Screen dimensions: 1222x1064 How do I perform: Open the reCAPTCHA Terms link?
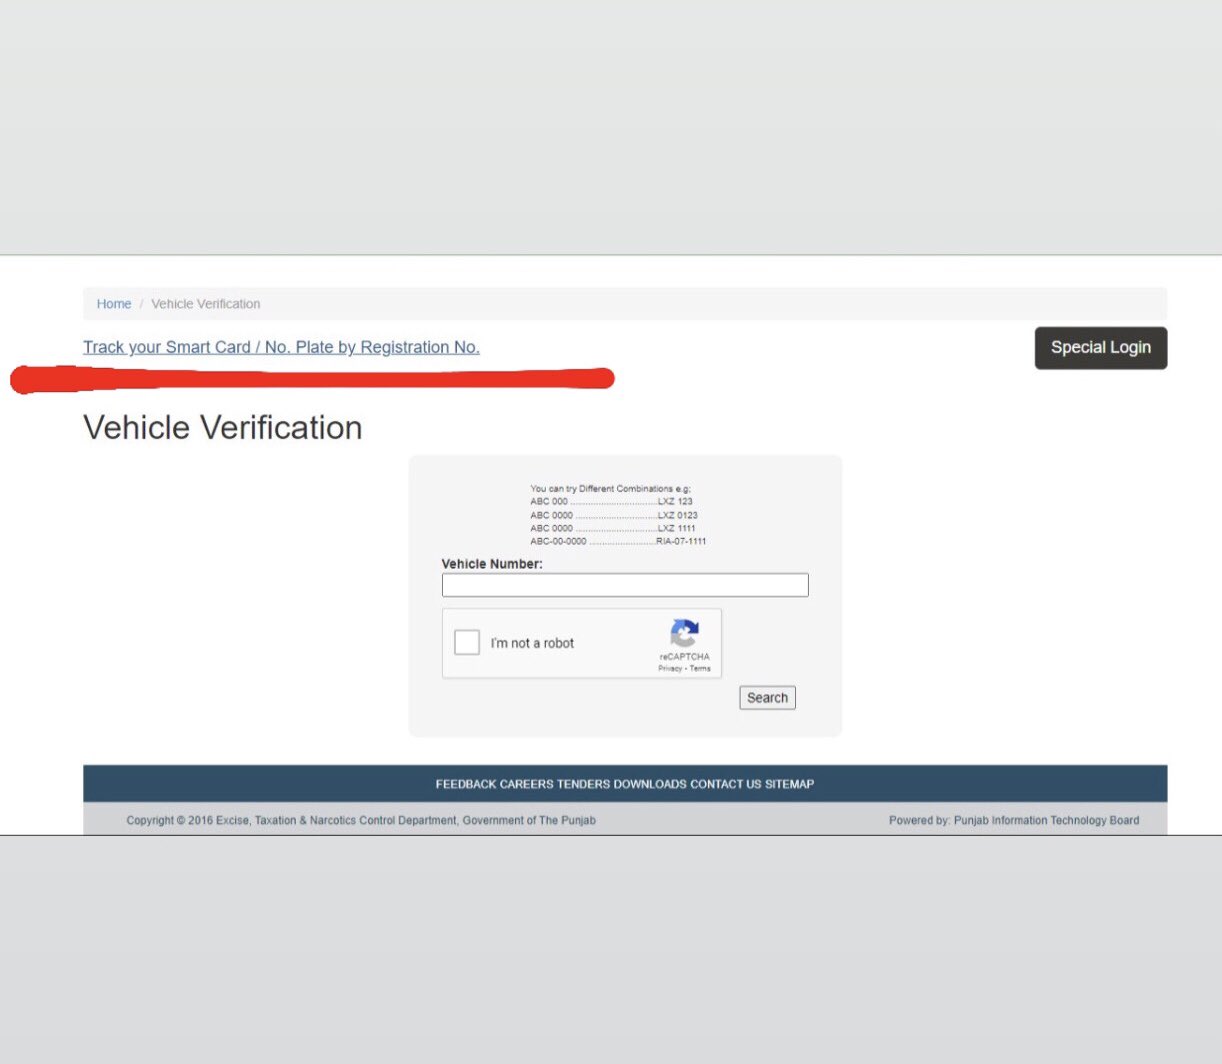700,668
